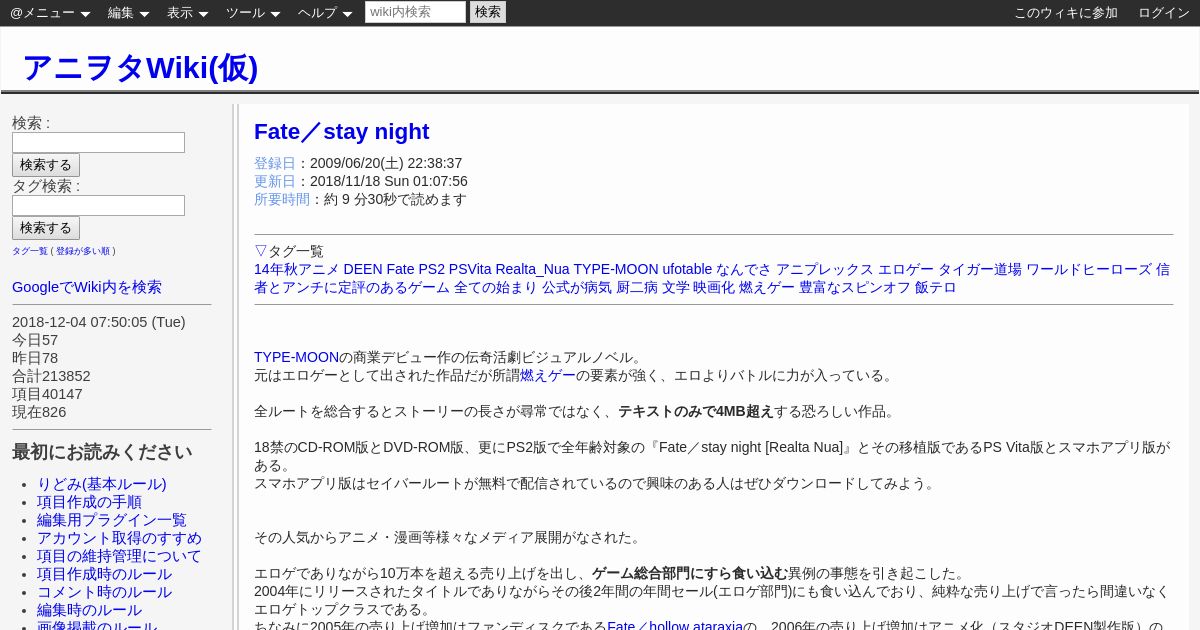Image resolution: width=1200 pixels, height=630 pixels.
Task: Open 編集用プラグイン一覧 link
Action: coord(112,520)
